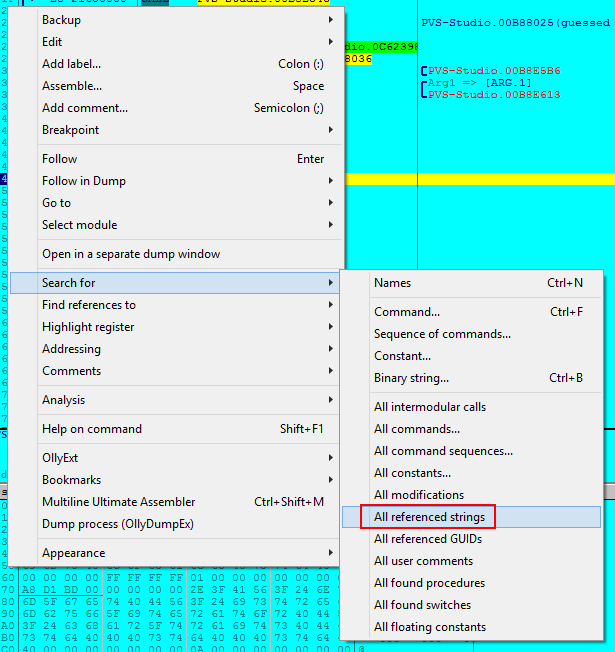Select Names in Search for submenu
This screenshot has width=615, height=652.
pyautogui.click(x=472, y=283)
